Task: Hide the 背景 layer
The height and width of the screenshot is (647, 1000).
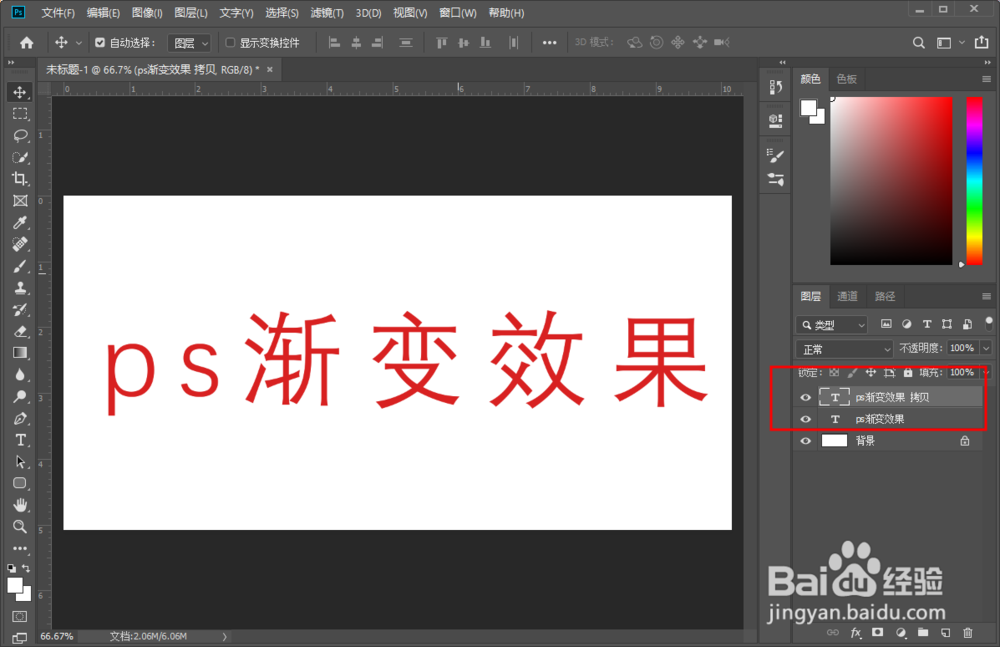Action: tap(805, 440)
